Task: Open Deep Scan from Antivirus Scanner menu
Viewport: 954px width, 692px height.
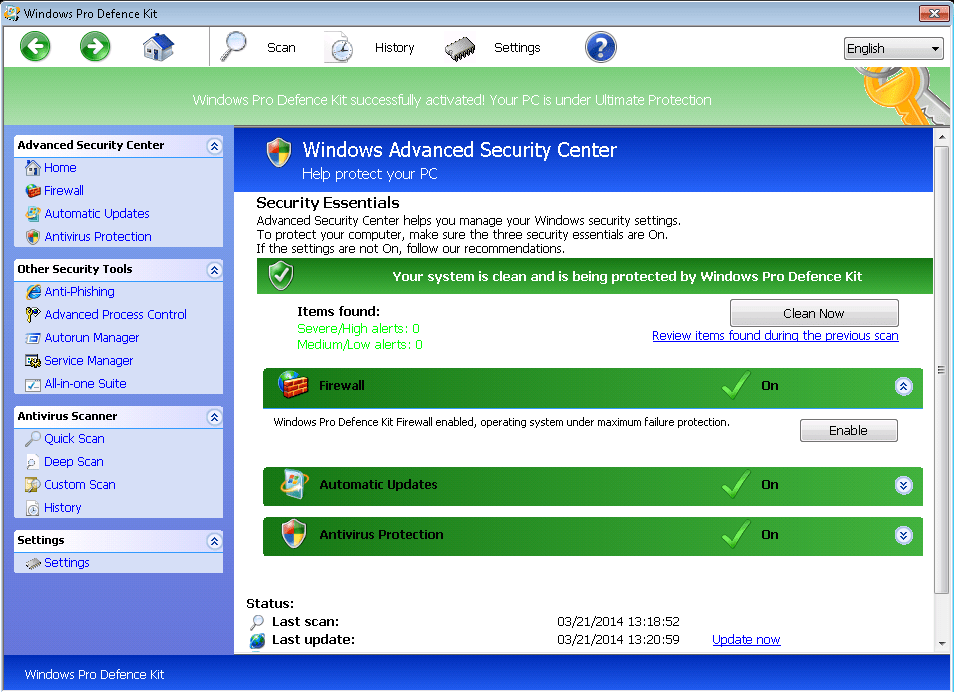Action: [73, 462]
